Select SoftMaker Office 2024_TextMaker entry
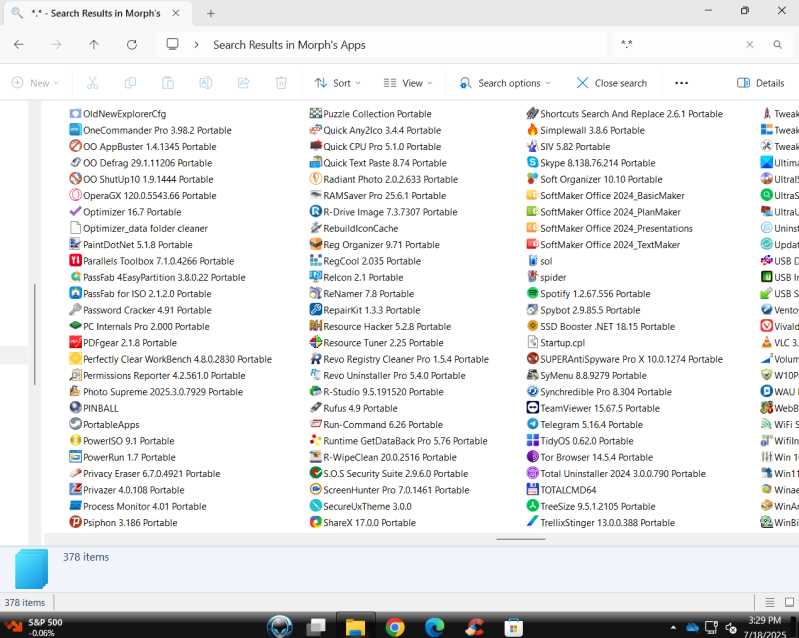Screen dimensions: 799x638 point(603,245)
